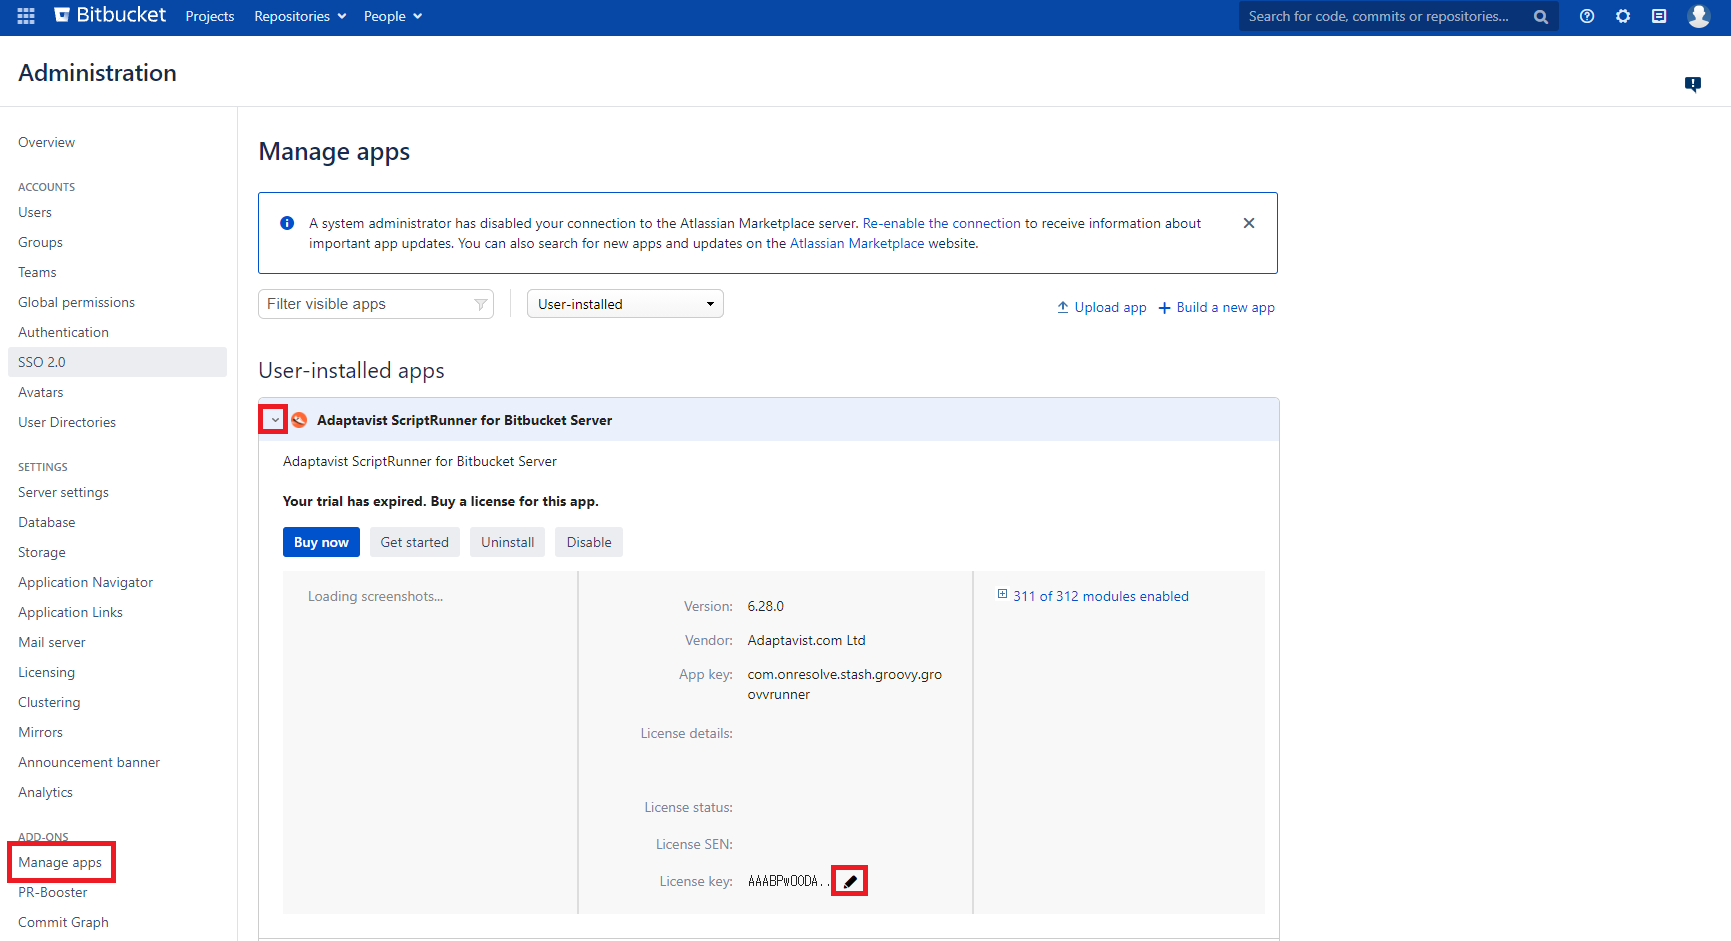Open Groups in sidebar

click(40, 242)
